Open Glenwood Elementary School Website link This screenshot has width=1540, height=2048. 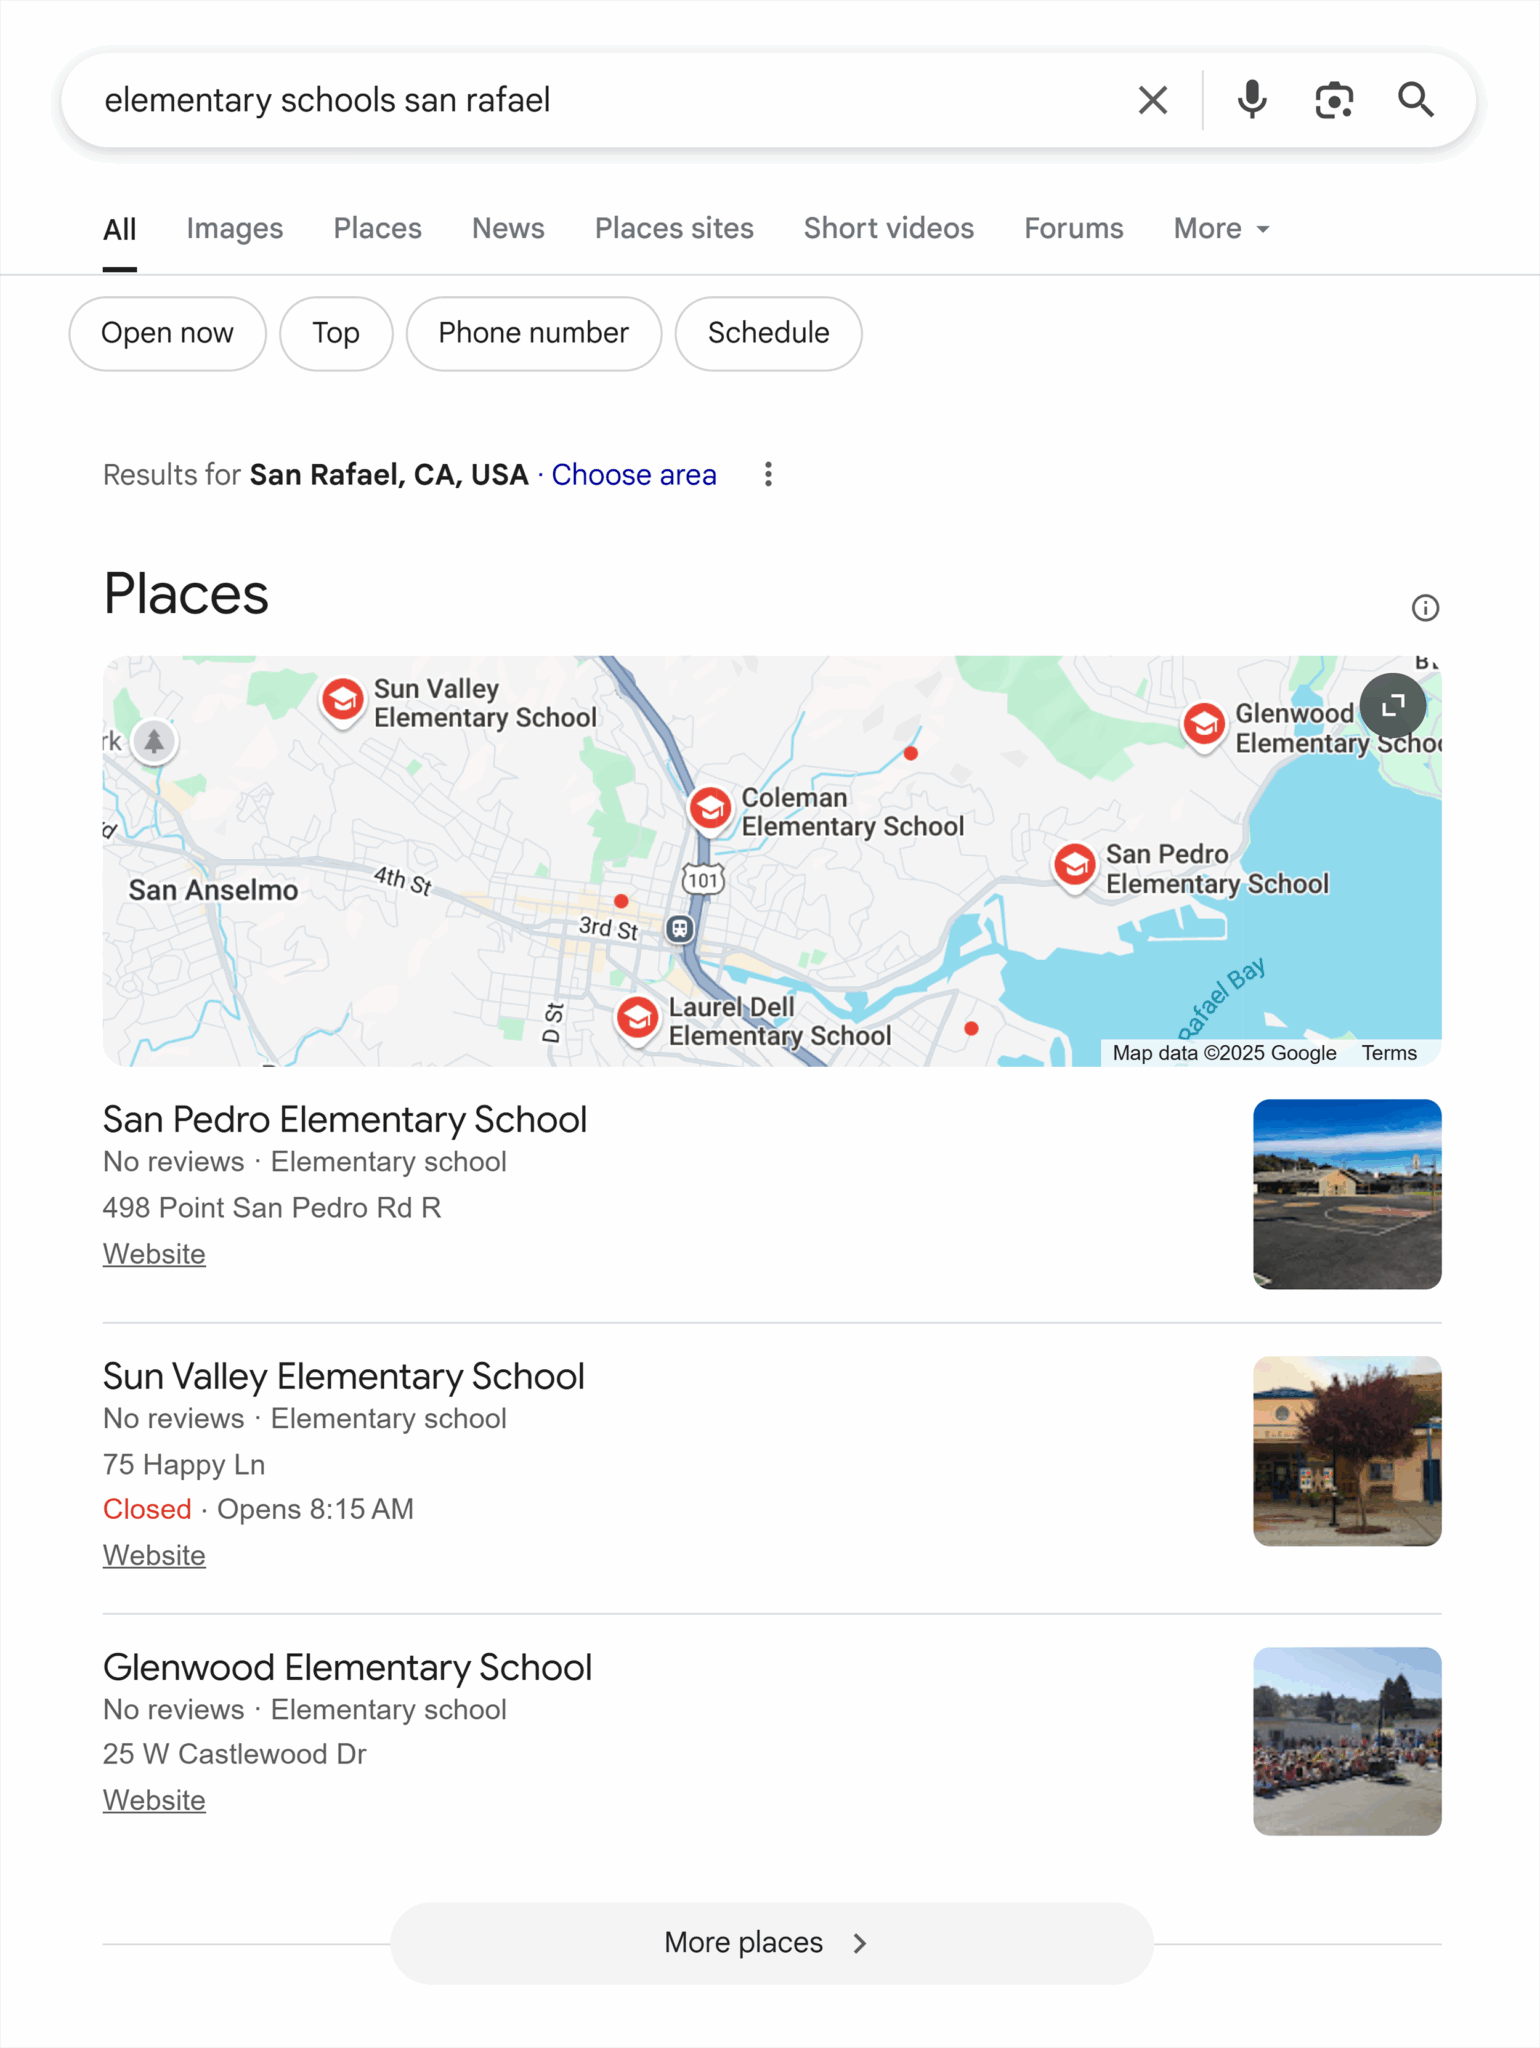click(154, 1801)
